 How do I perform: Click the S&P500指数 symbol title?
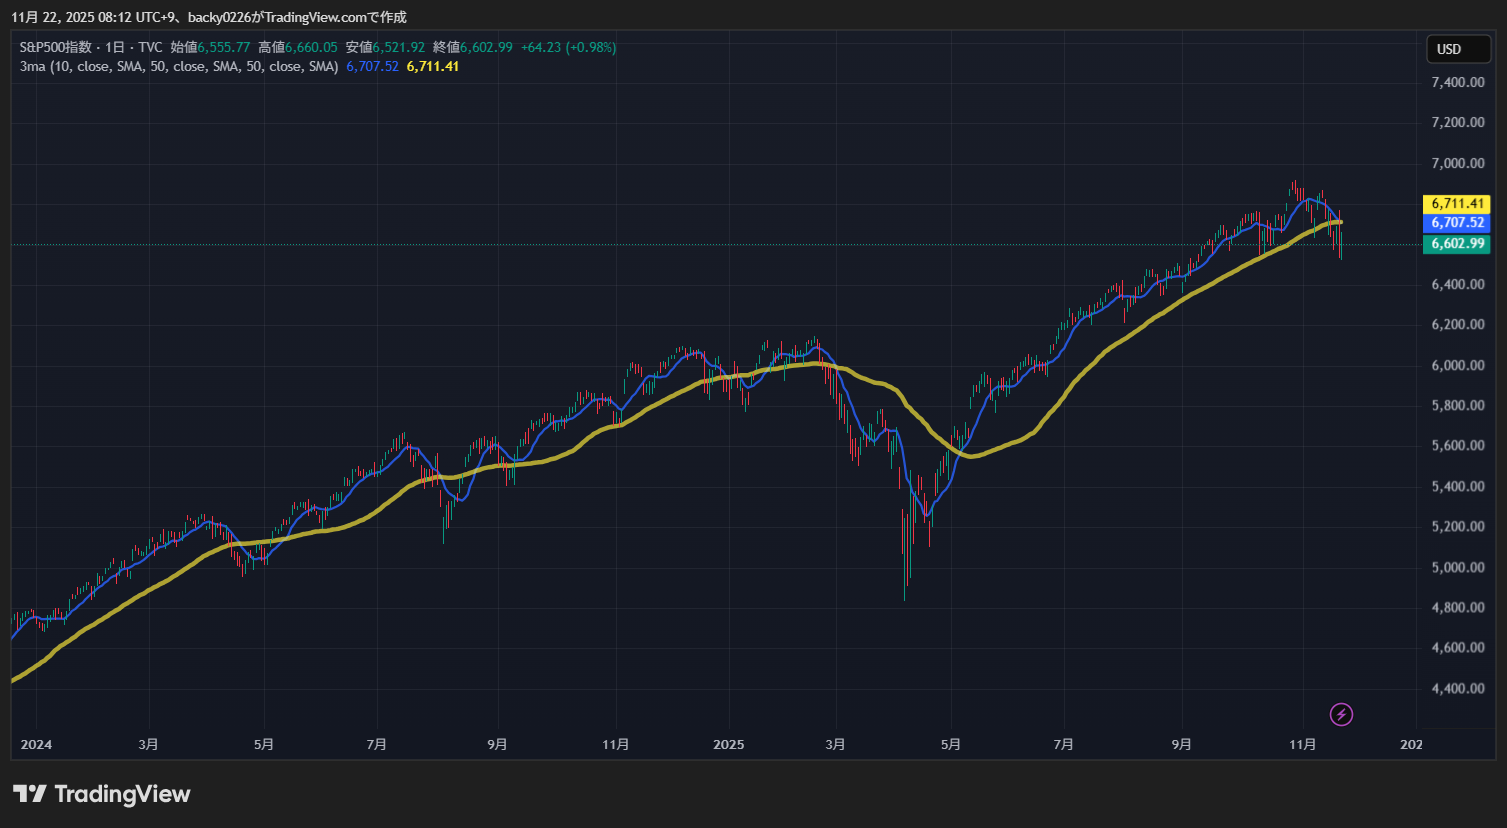click(56, 47)
